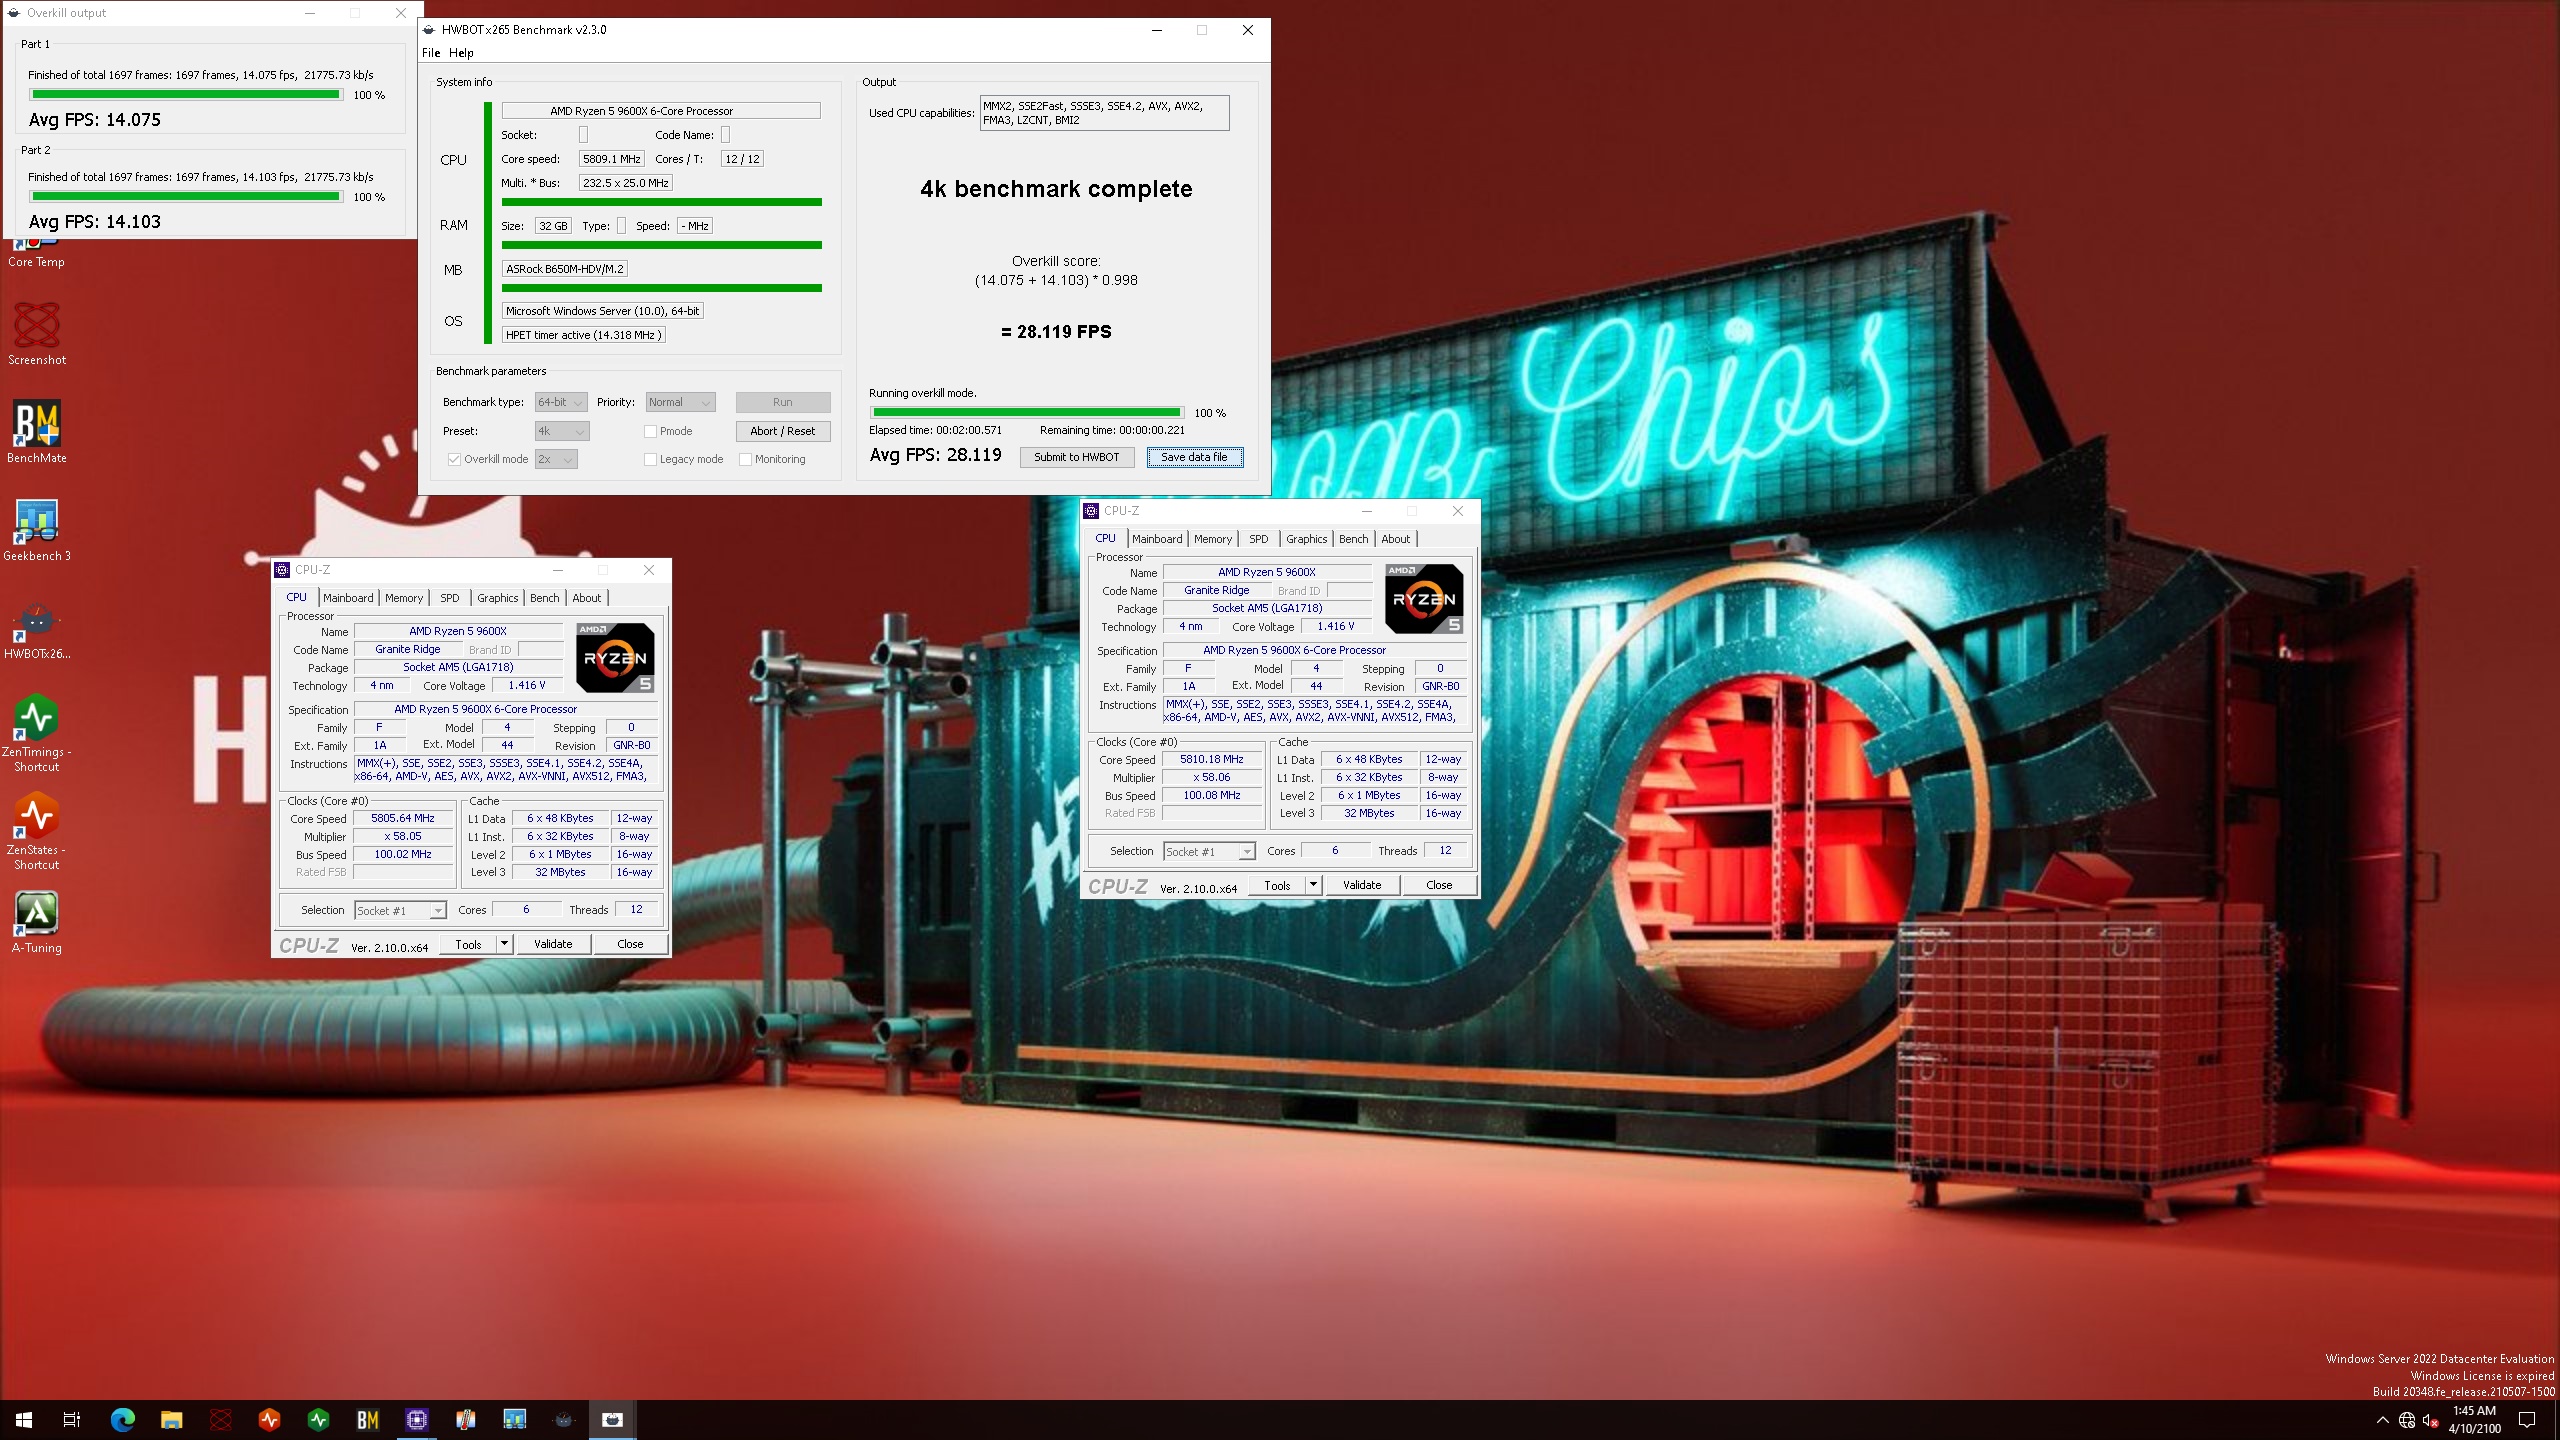Launch the ZenStates shortcut on desktop
Image resolution: width=2560 pixels, height=1440 pixels.
37,831
